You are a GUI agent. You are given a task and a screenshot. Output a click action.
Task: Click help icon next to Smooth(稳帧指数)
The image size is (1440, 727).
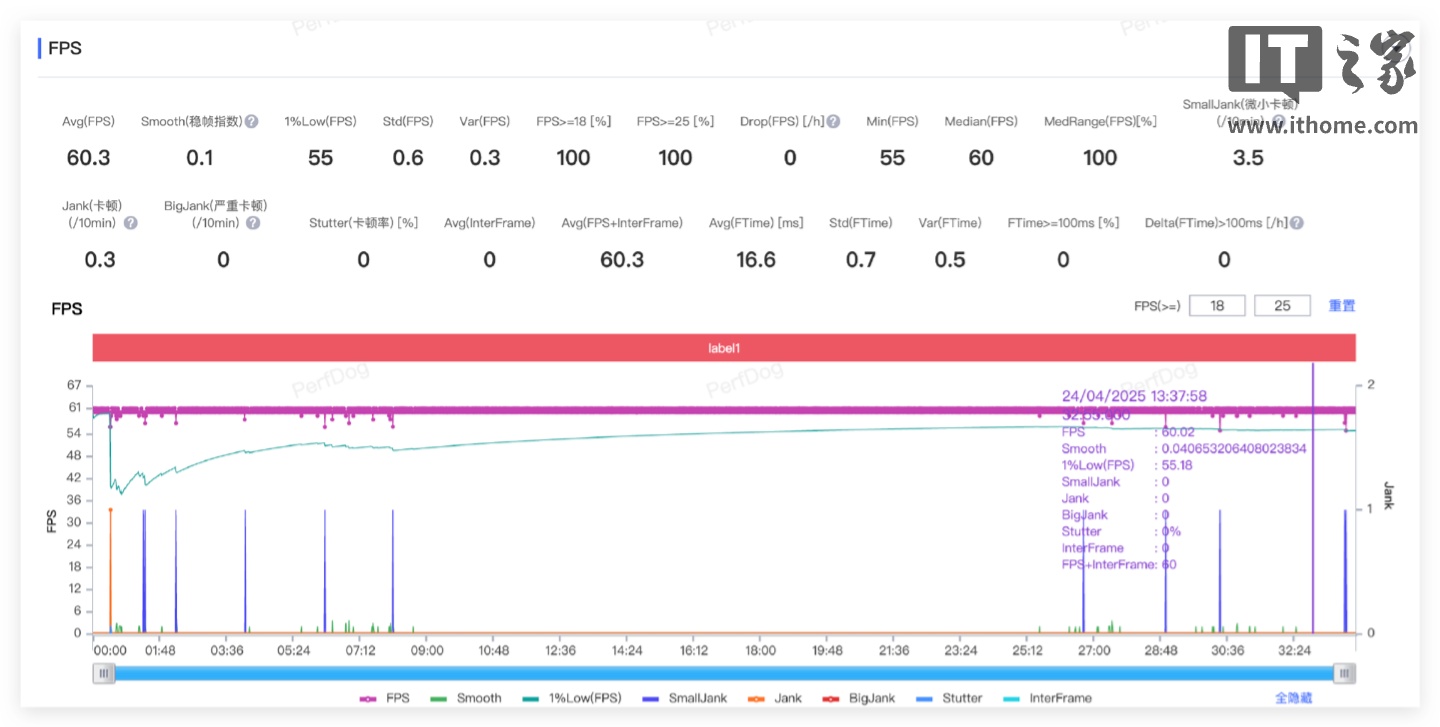click(252, 121)
